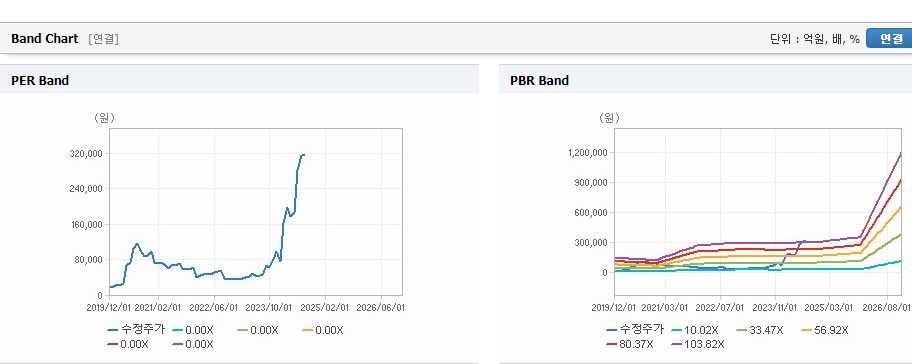
Task: Click the PER Band 320,000 axis label
Action: tap(86, 154)
